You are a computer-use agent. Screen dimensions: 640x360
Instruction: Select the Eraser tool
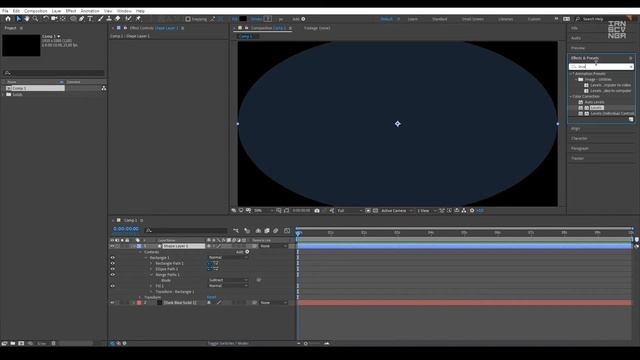pos(118,19)
